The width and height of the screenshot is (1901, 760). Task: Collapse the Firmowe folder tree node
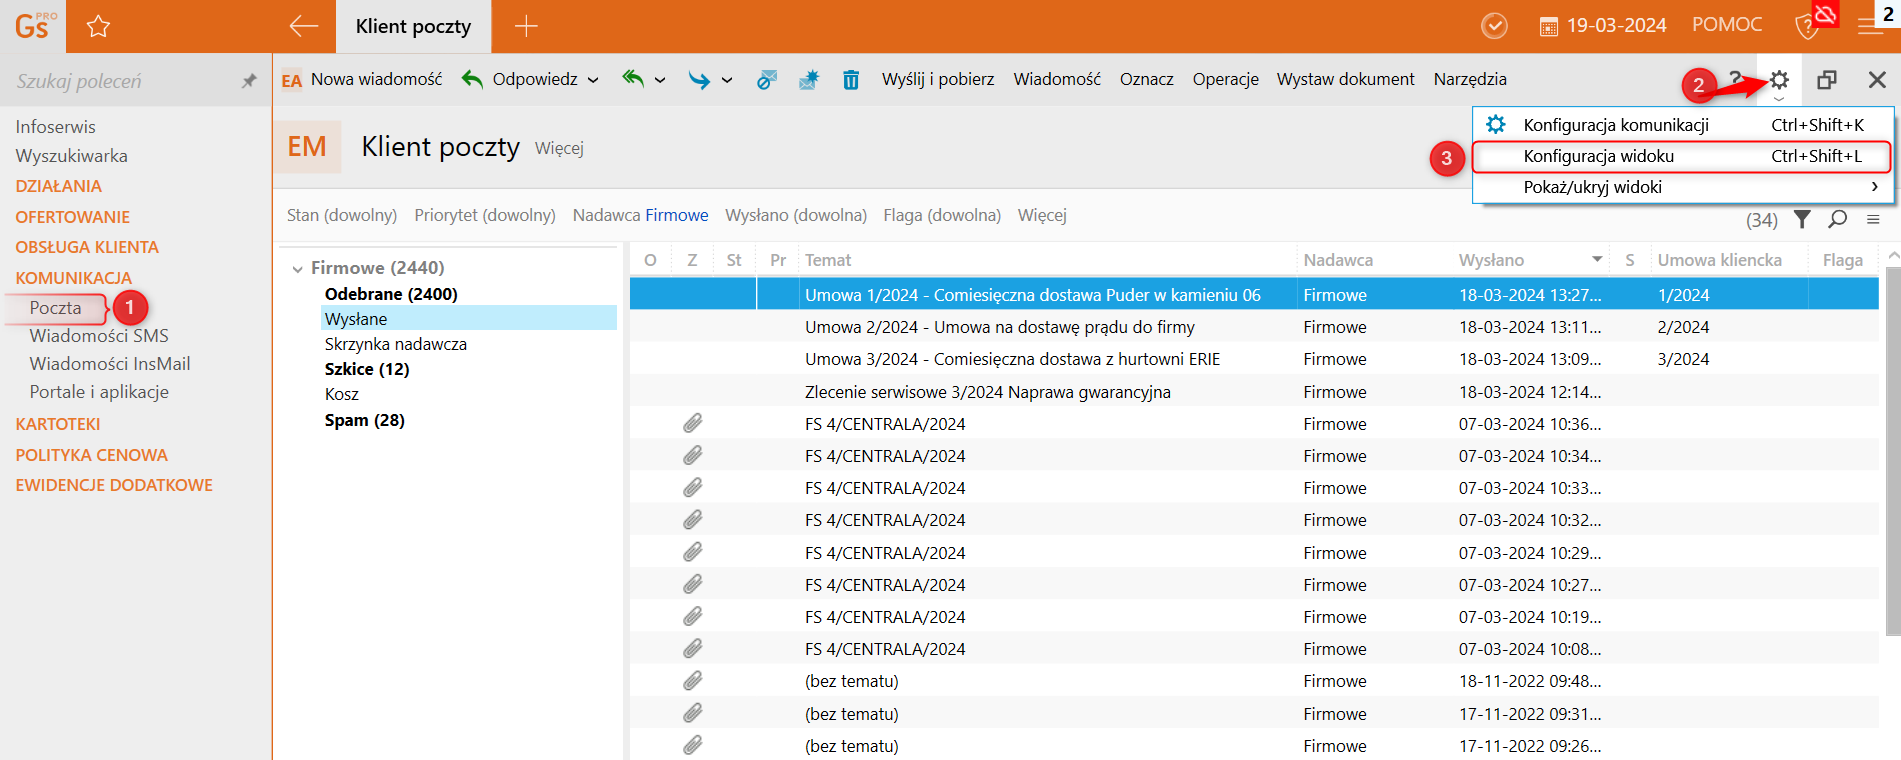point(297,268)
